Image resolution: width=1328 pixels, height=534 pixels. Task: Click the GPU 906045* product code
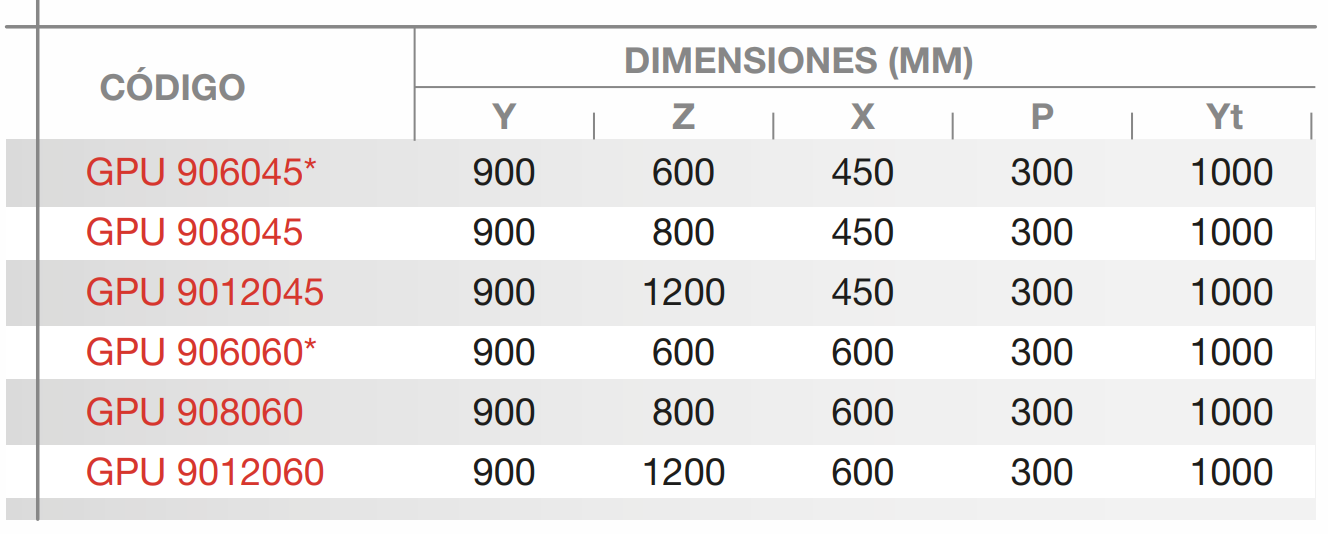(x=201, y=173)
